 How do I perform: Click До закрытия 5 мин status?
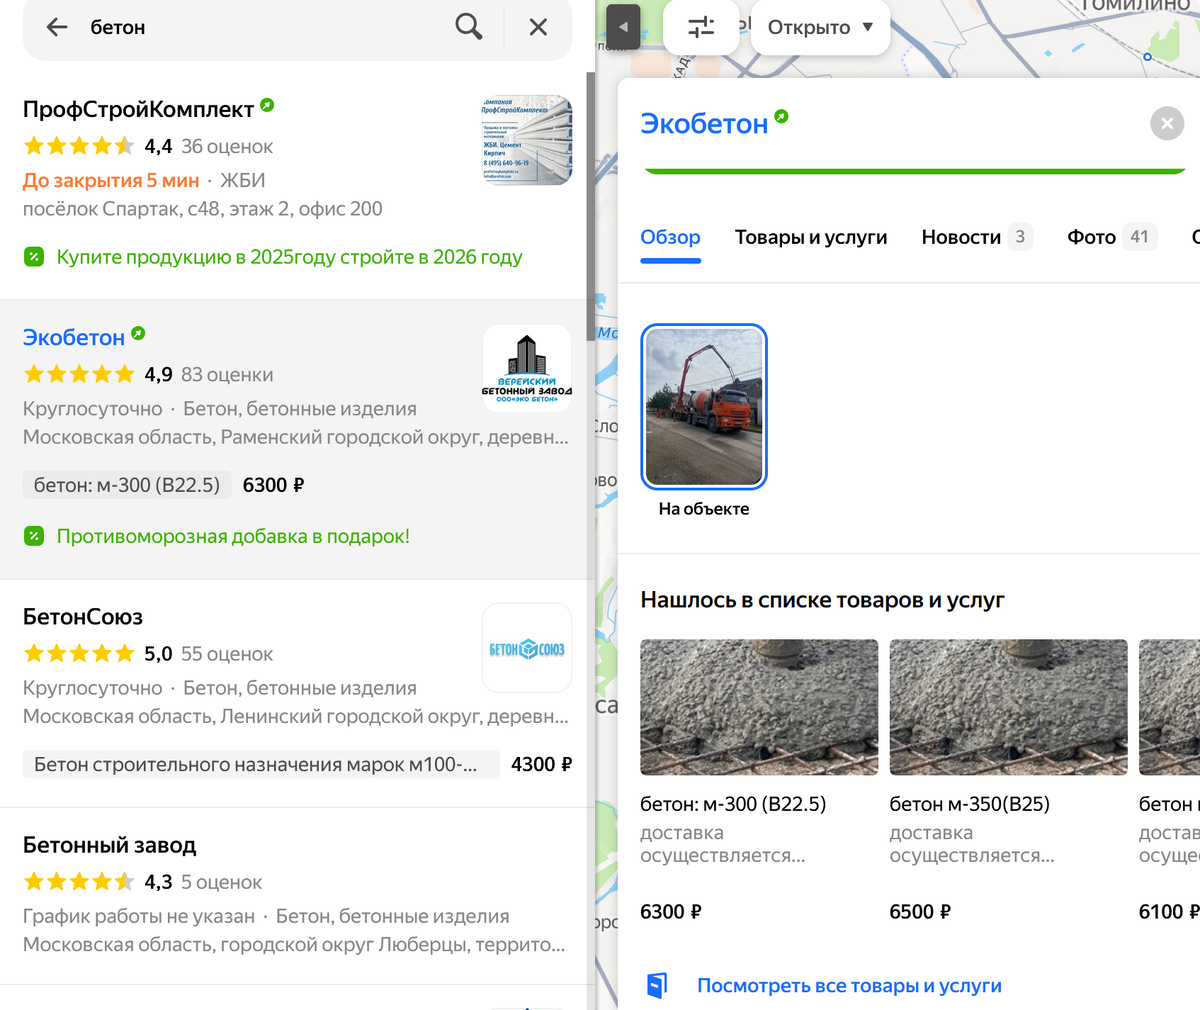pos(111,181)
